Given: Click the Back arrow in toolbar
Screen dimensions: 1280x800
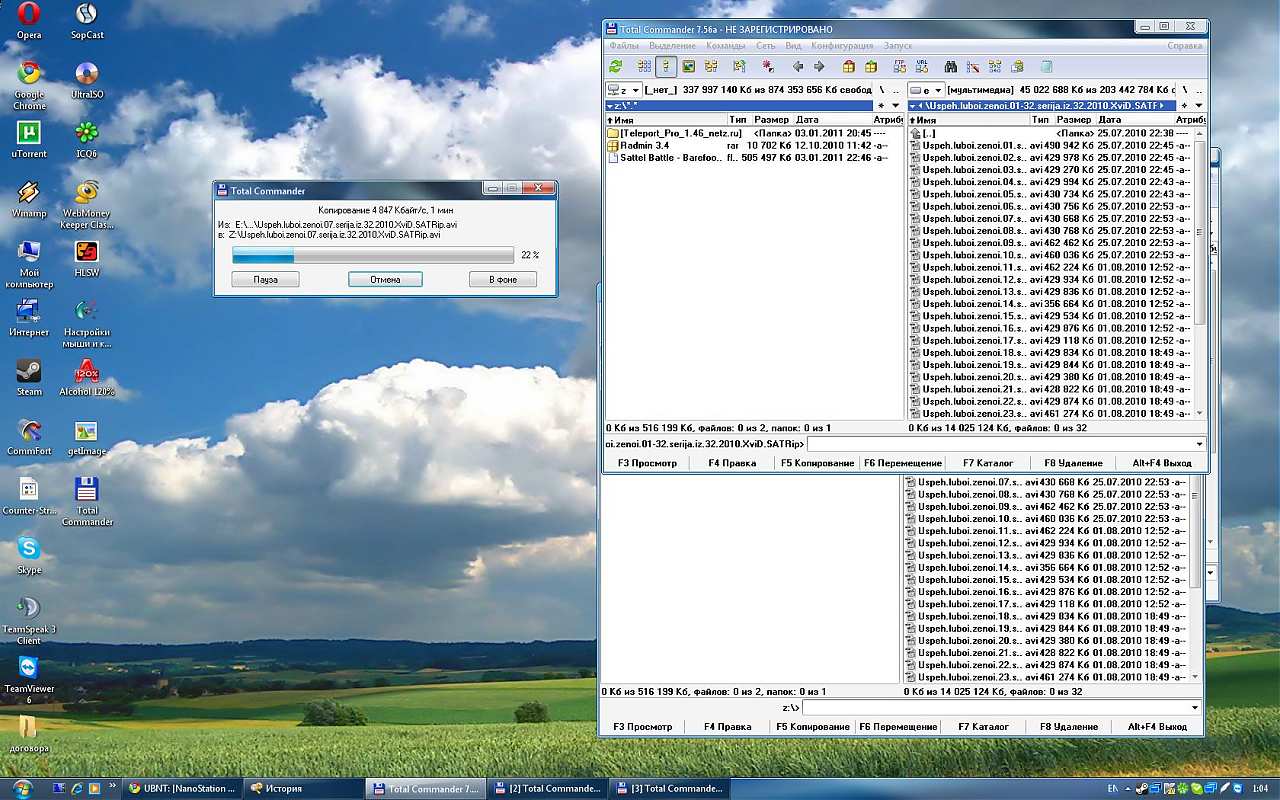Looking at the screenshot, I should point(797,67).
